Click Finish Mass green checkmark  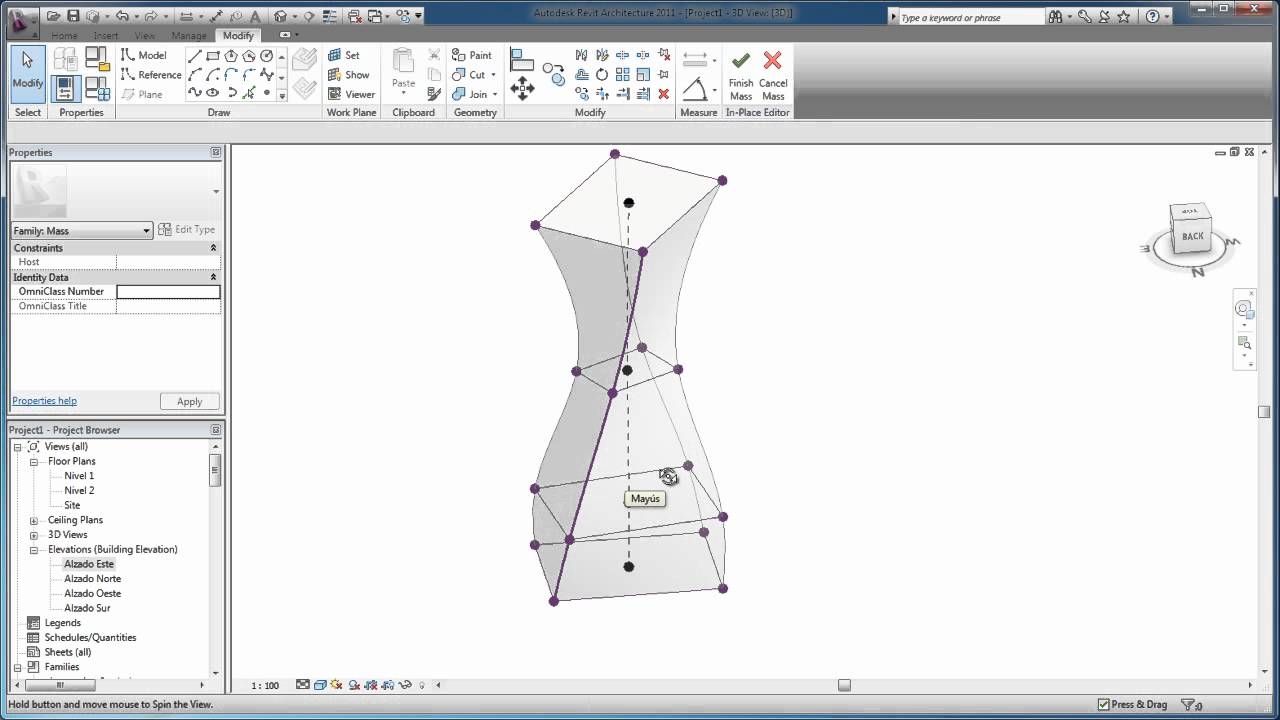741,76
